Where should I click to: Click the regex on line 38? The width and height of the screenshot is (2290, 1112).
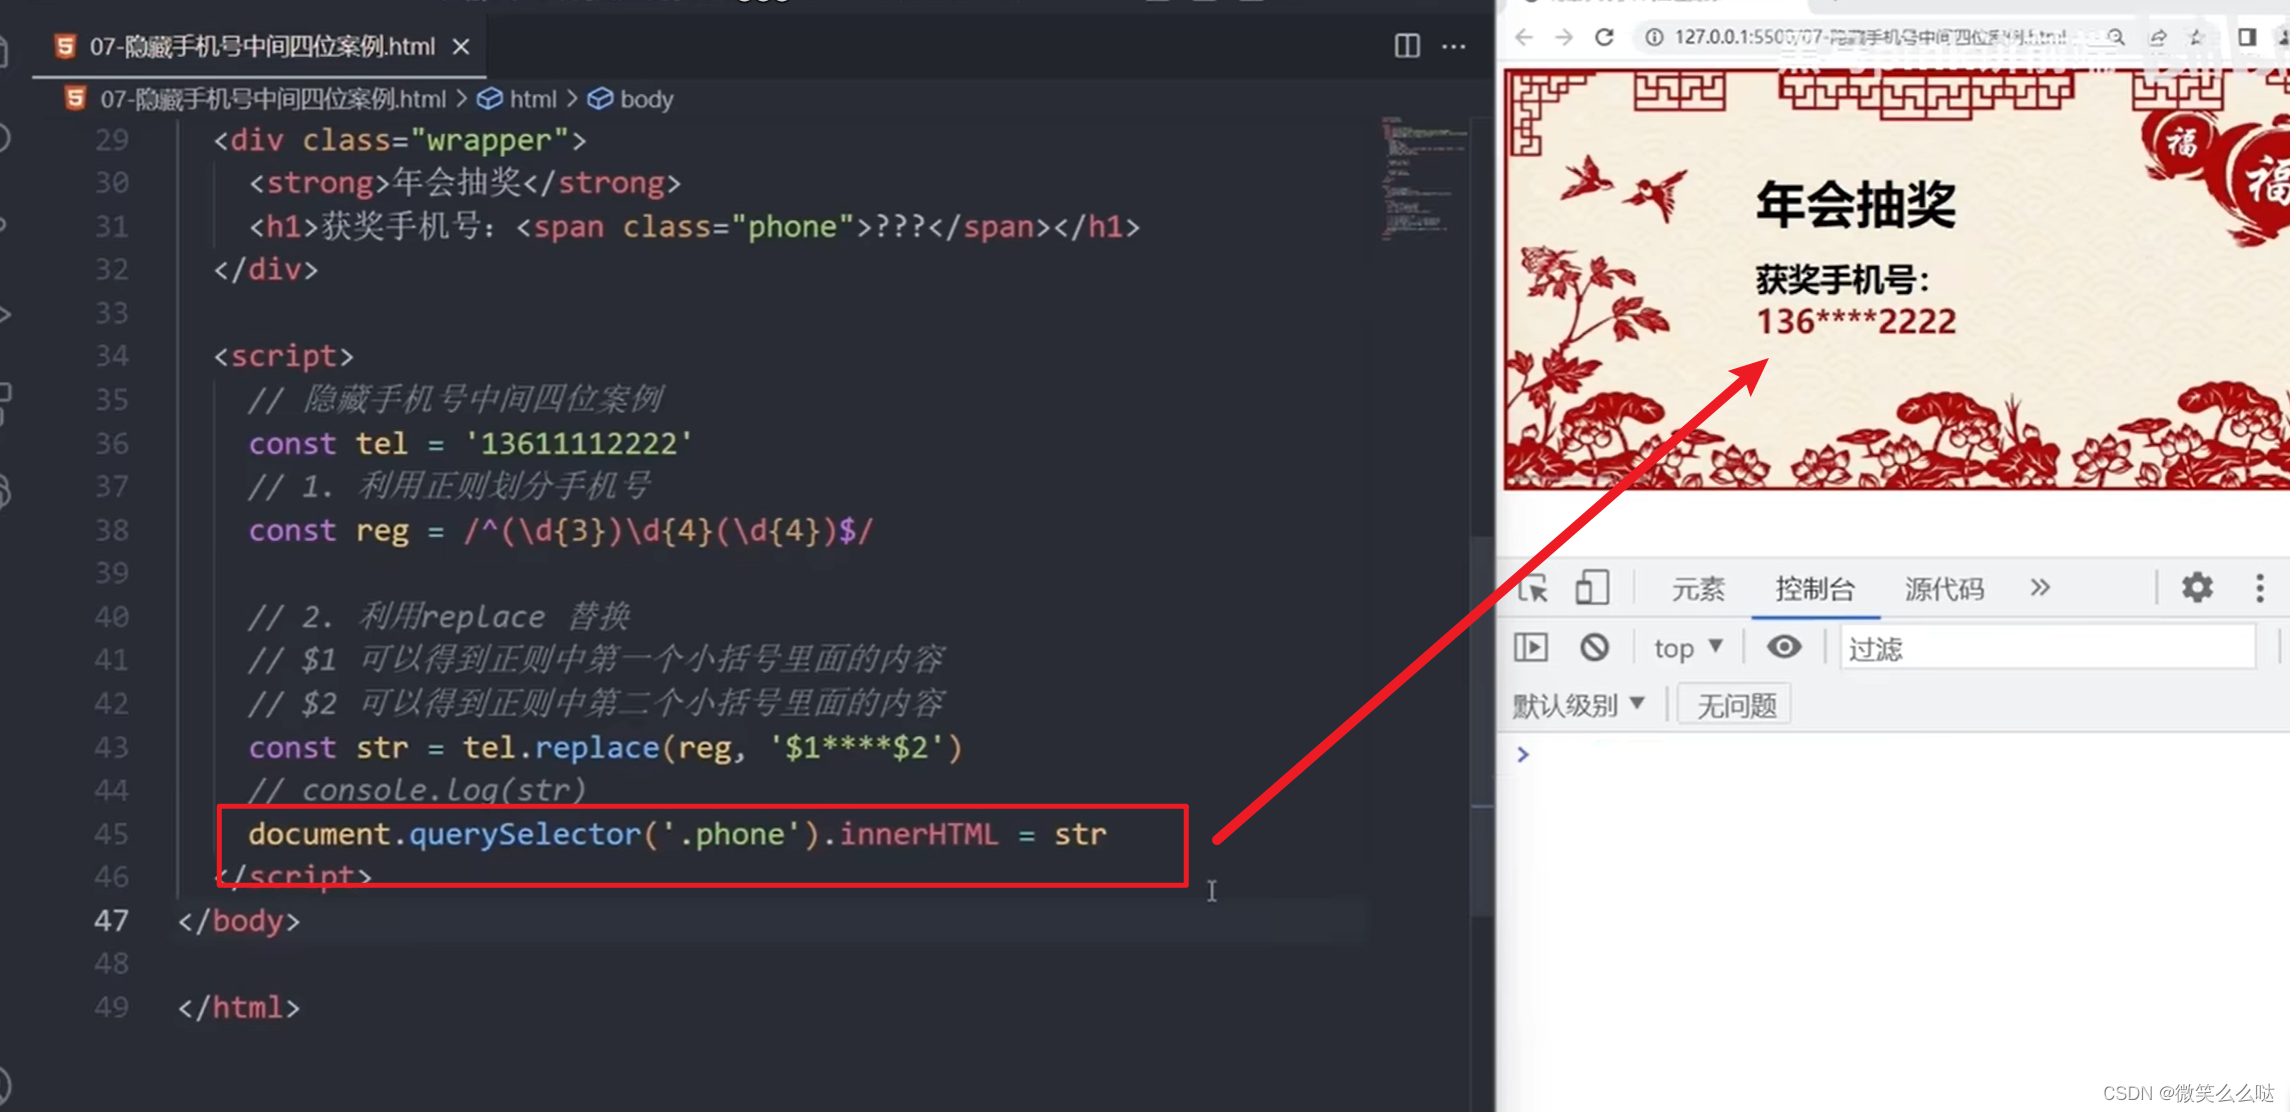[x=668, y=530]
